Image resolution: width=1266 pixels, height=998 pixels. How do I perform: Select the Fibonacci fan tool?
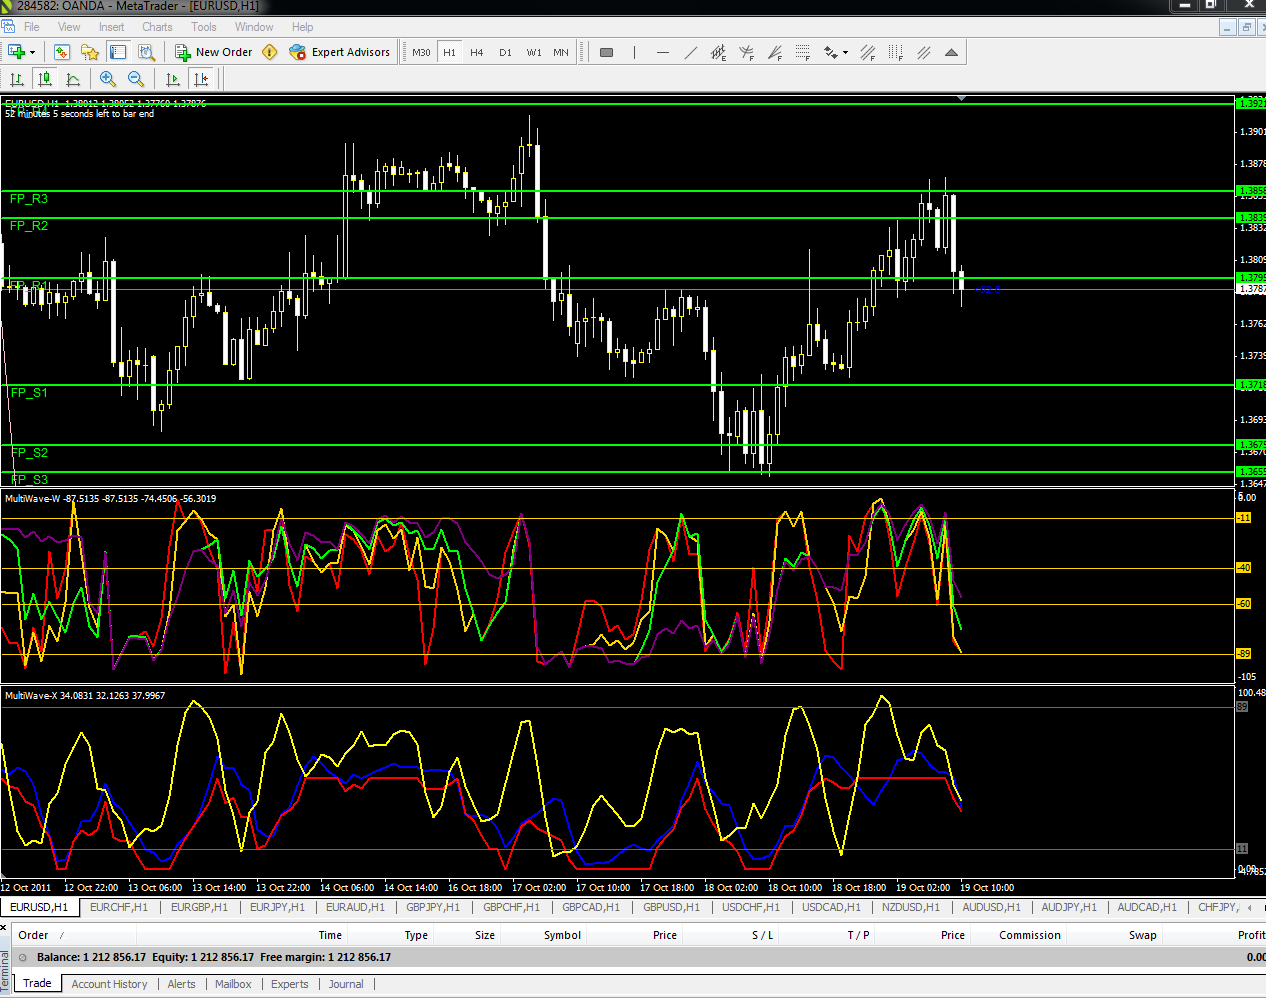click(774, 52)
